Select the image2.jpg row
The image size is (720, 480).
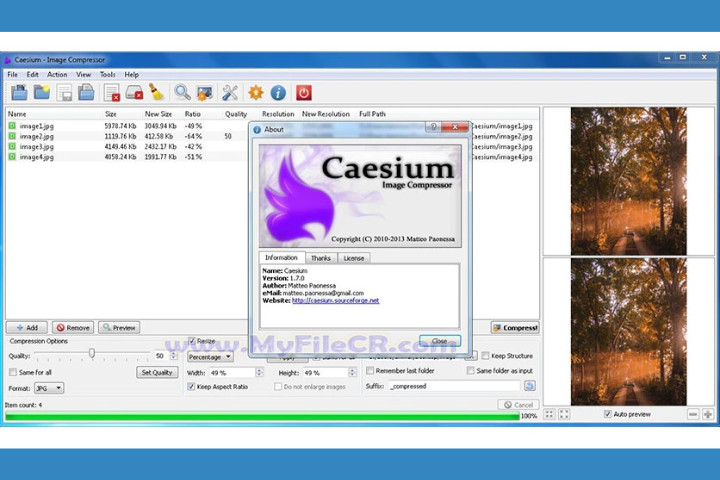(126, 136)
